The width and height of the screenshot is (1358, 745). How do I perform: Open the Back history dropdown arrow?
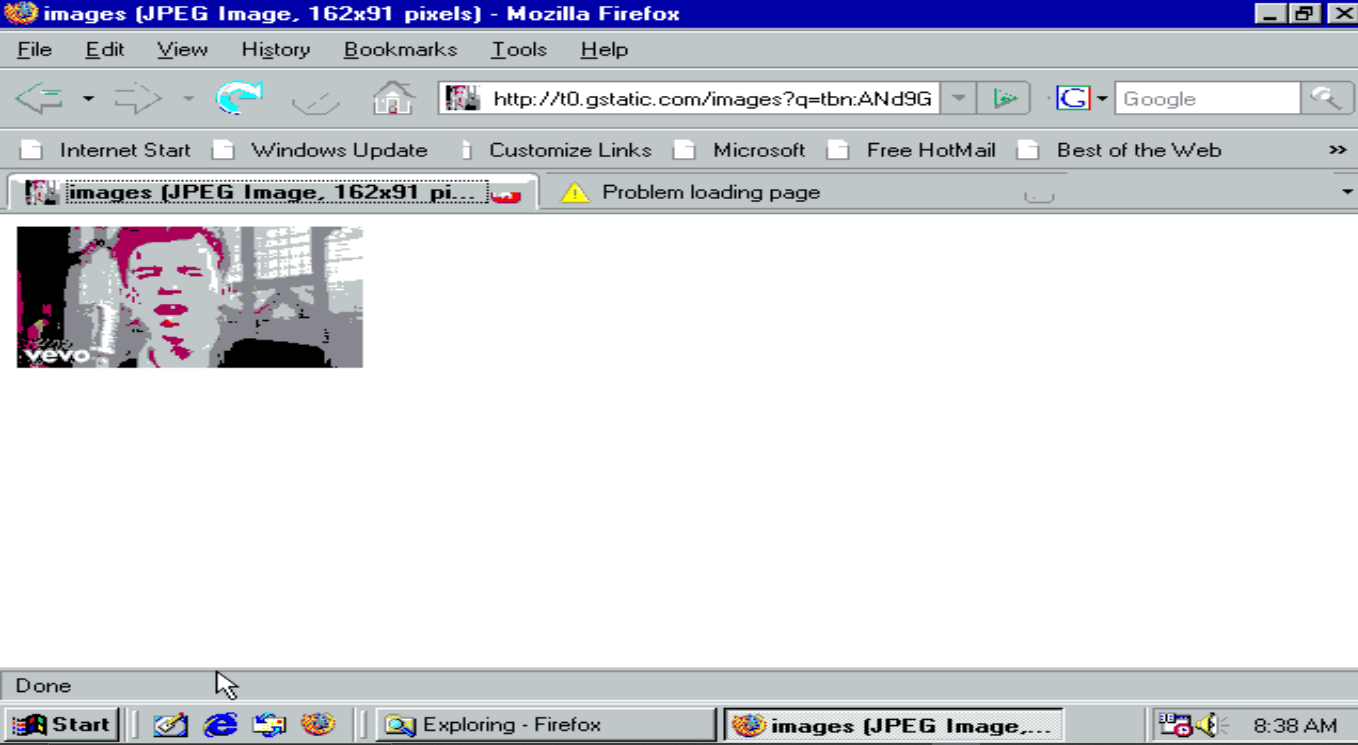tap(88, 99)
